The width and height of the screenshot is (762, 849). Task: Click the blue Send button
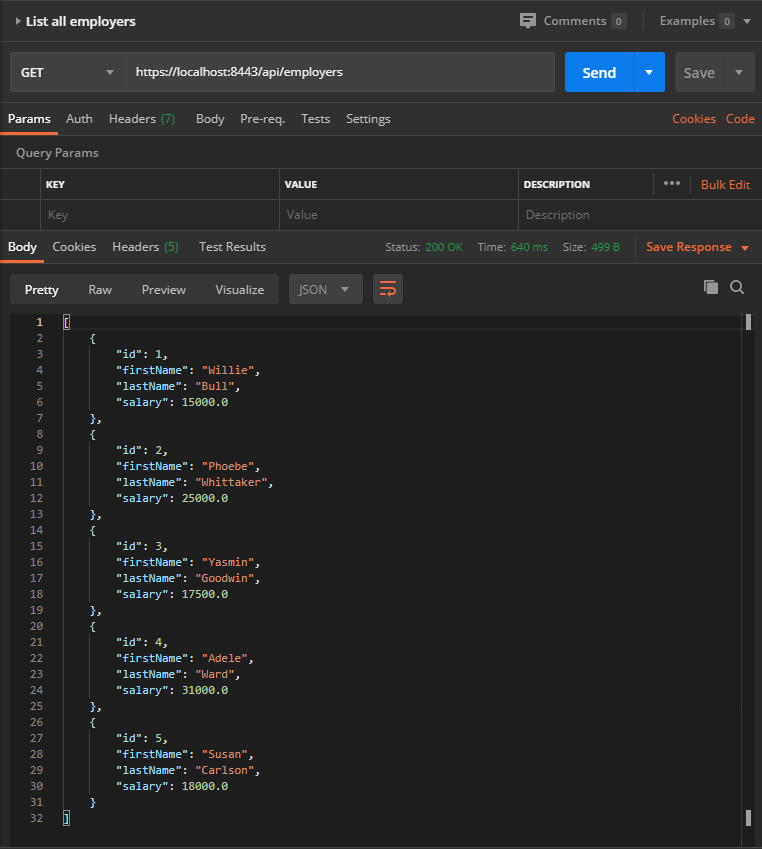[599, 72]
